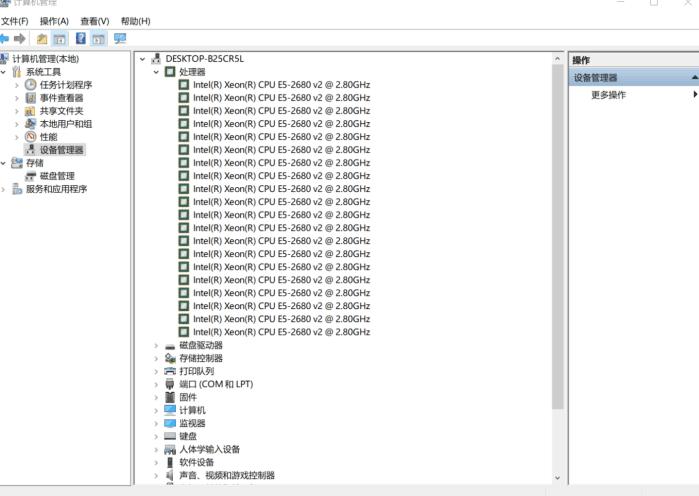Viewport: 699px width, 496px height.
Task: Expand the 任务计划程序 node
Action: click(17, 85)
